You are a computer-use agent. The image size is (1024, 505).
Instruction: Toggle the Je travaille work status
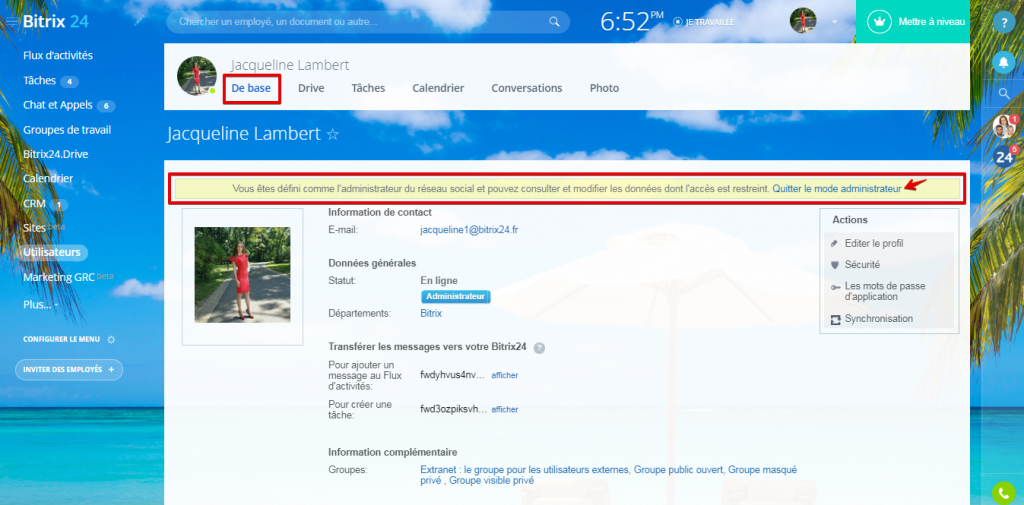click(704, 22)
